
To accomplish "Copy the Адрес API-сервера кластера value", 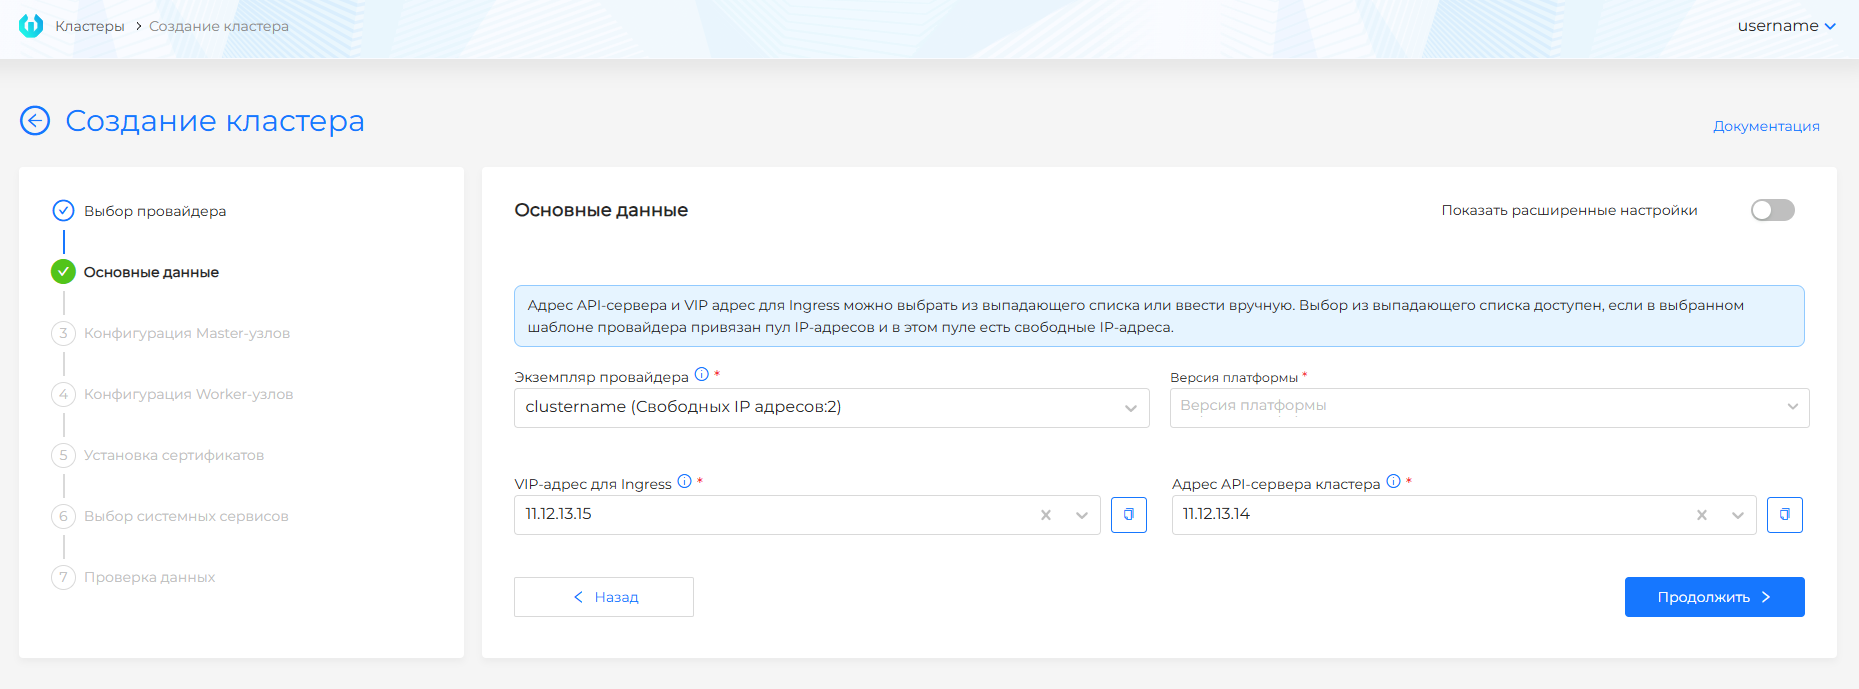I will point(1784,515).
